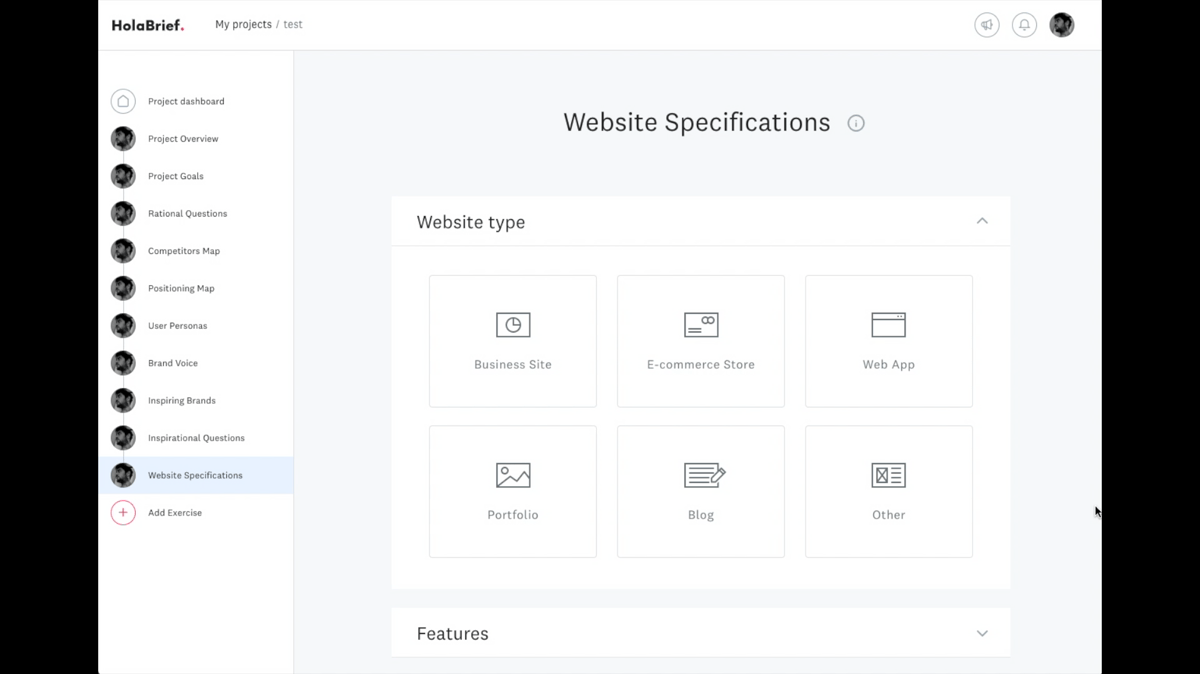Click the avatar icon next to Inspirational Questions
Screen dimensions: 1200x674
click(x=123, y=438)
